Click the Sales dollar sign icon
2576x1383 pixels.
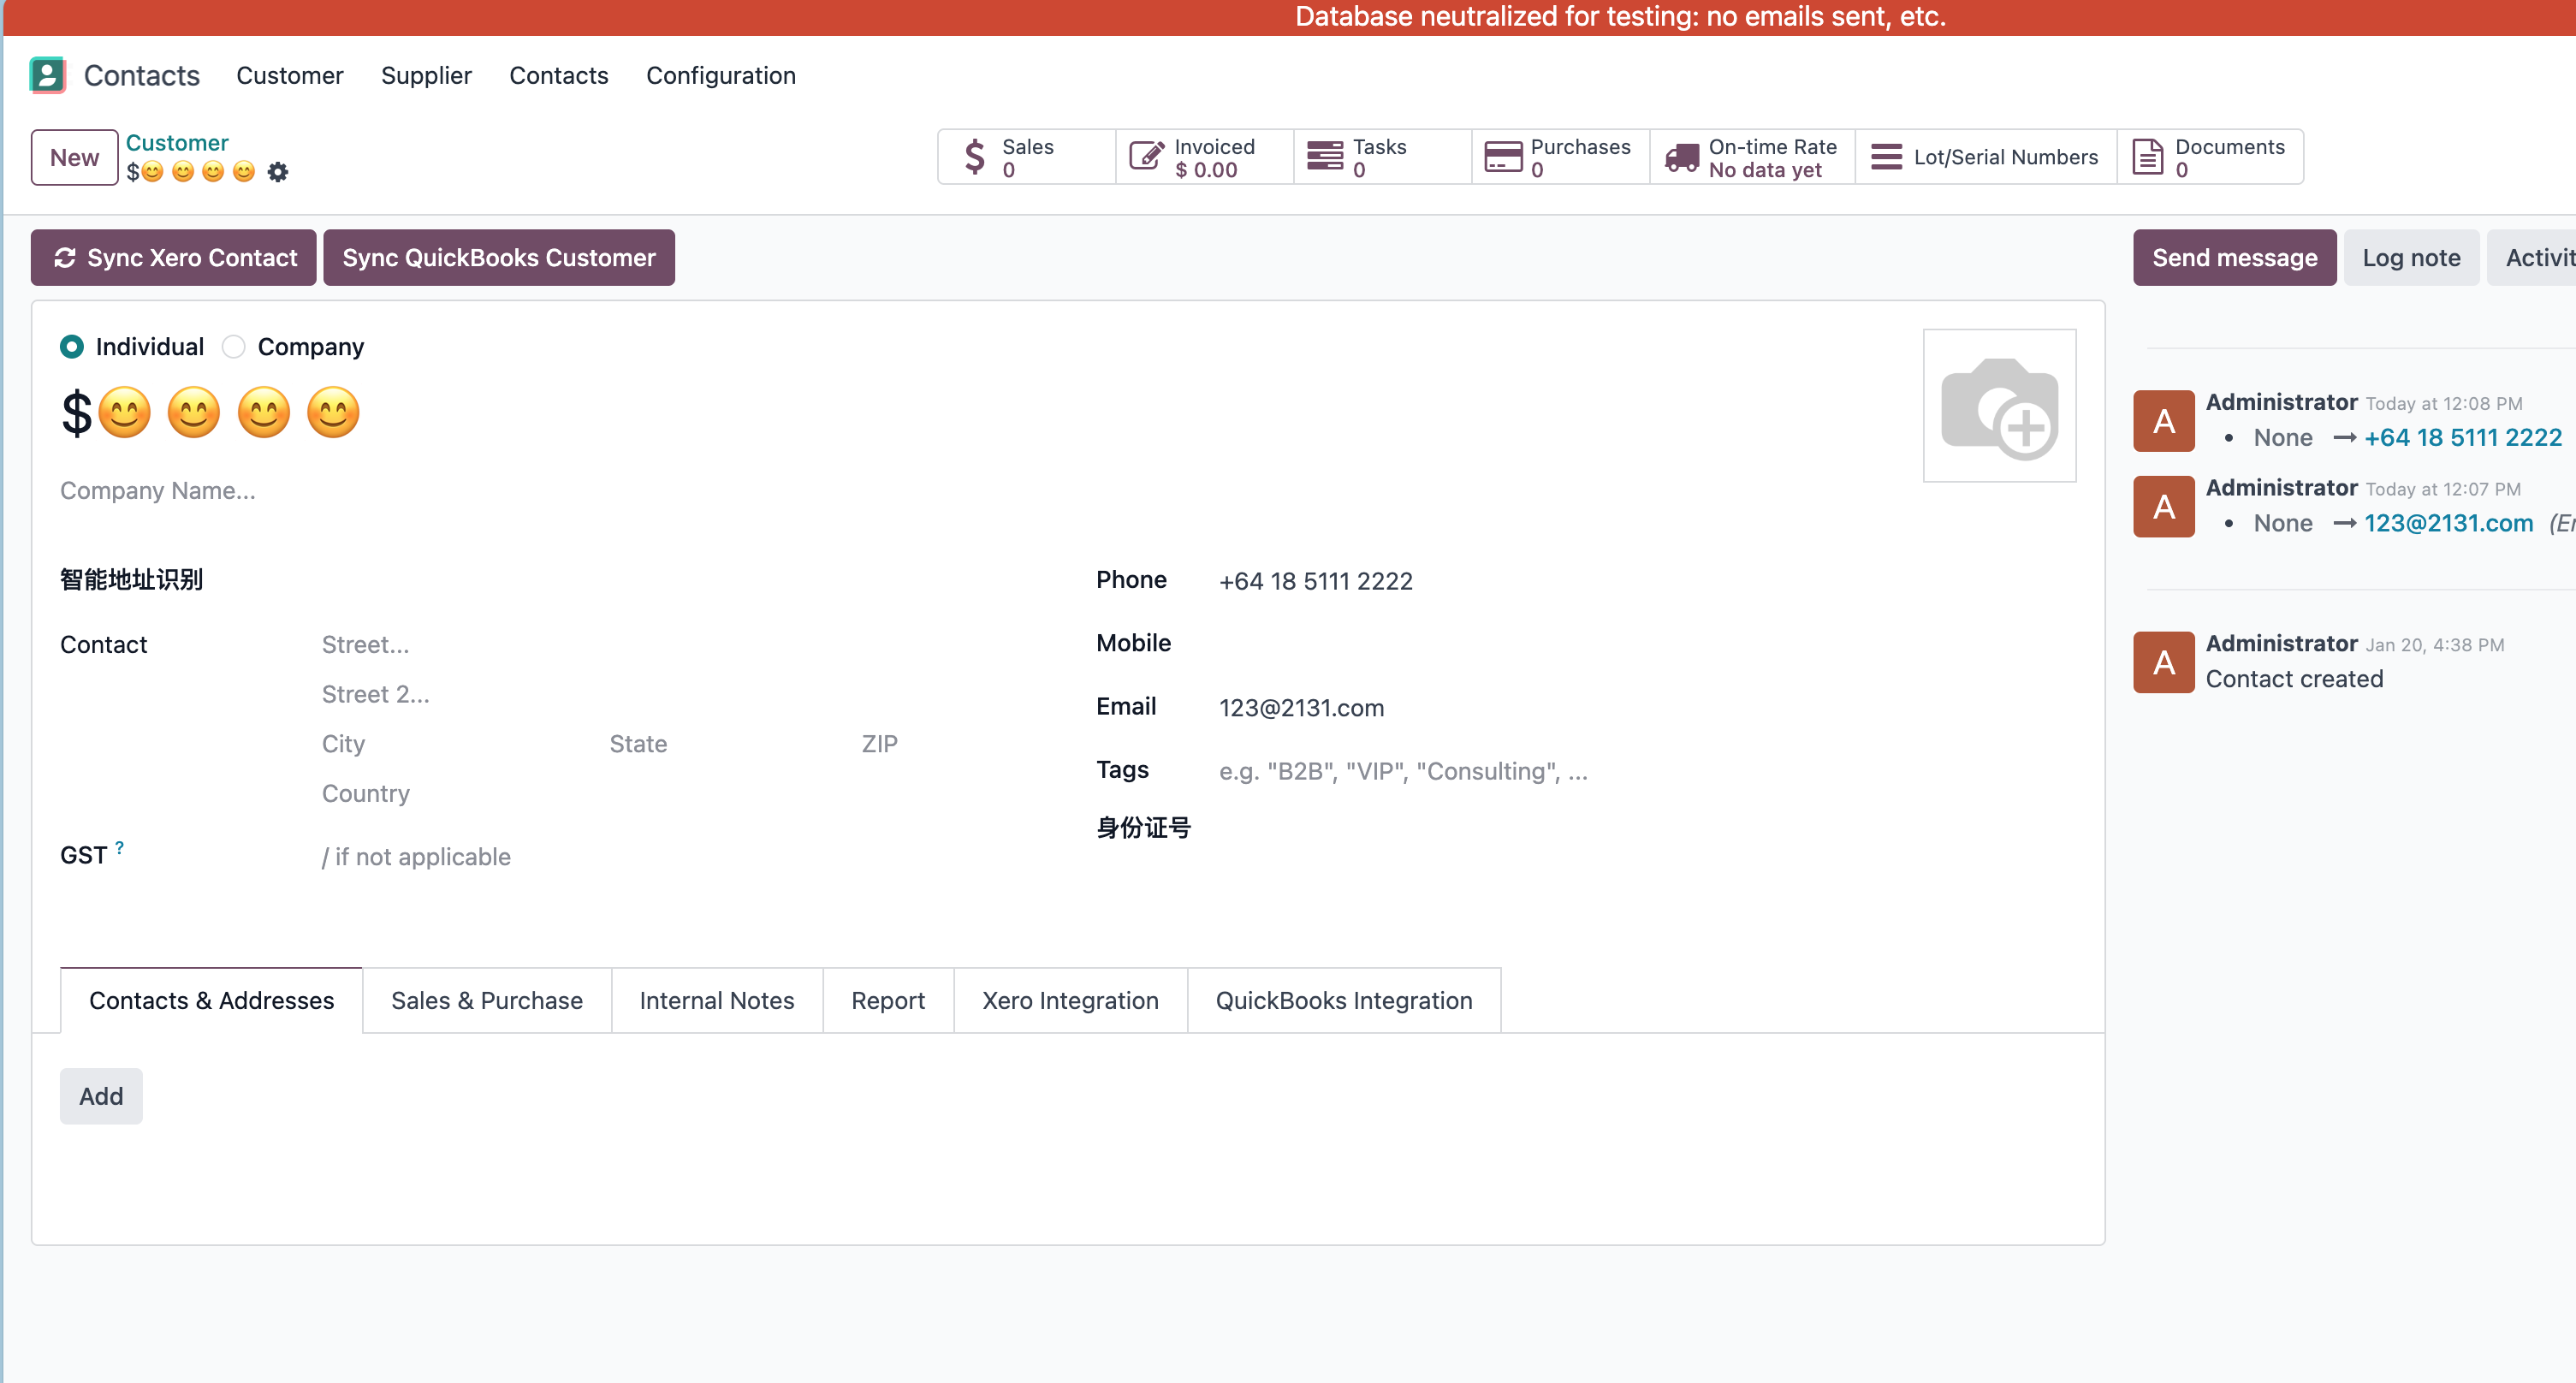tap(975, 157)
